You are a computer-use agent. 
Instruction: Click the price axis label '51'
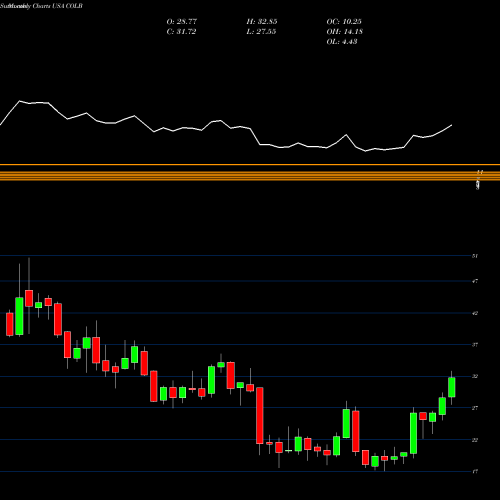coord(475,256)
